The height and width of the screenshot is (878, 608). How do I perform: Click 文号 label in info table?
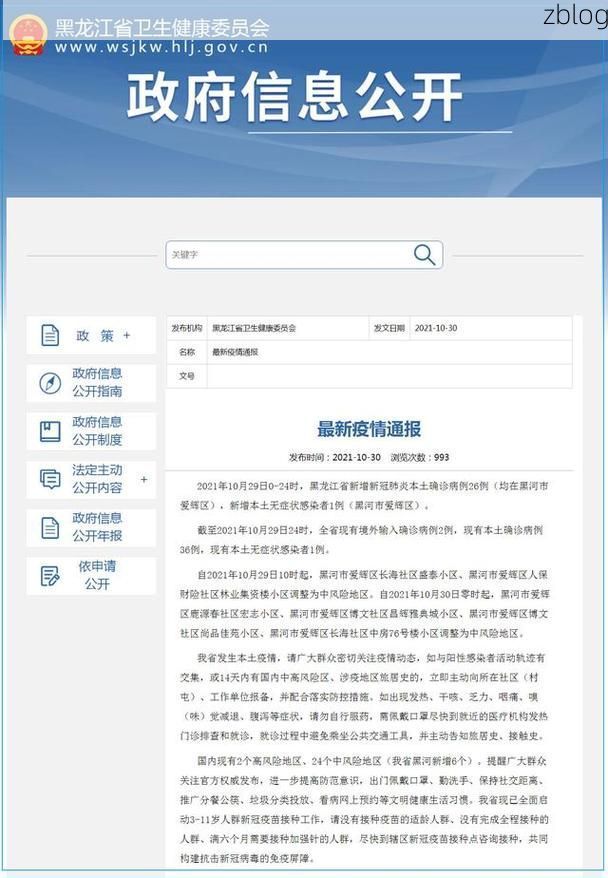187,376
